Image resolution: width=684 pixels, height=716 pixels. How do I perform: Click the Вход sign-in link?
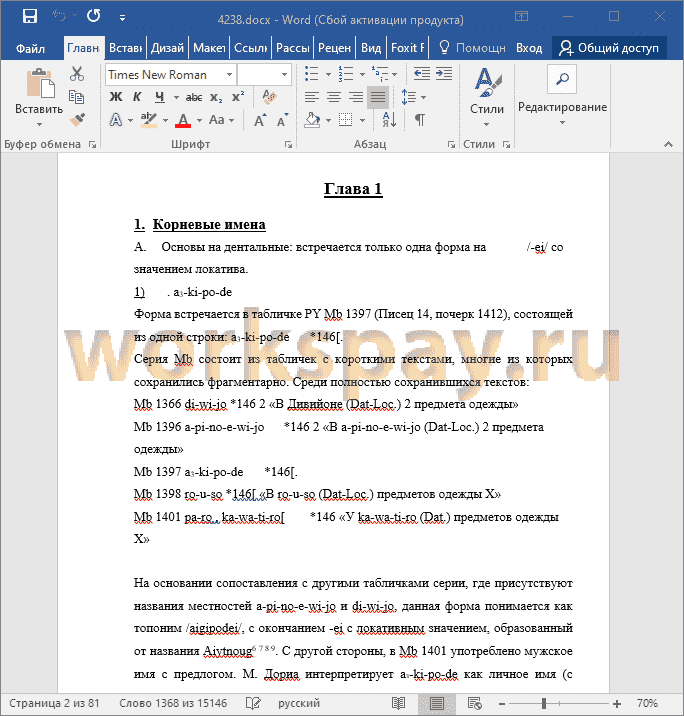(529, 48)
